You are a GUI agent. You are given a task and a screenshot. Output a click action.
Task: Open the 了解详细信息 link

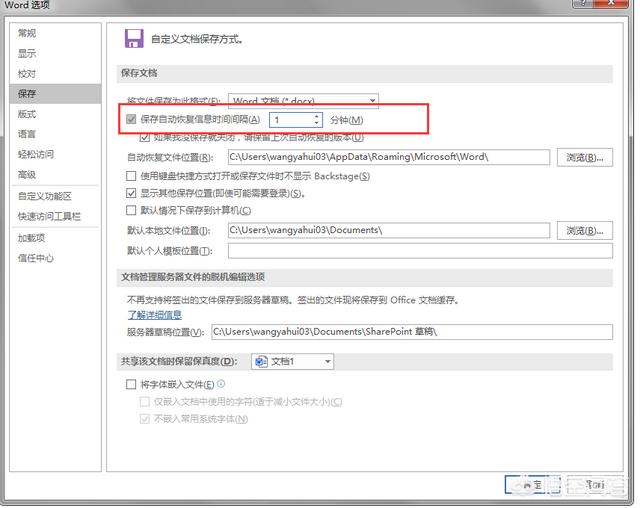click(155, 315)
